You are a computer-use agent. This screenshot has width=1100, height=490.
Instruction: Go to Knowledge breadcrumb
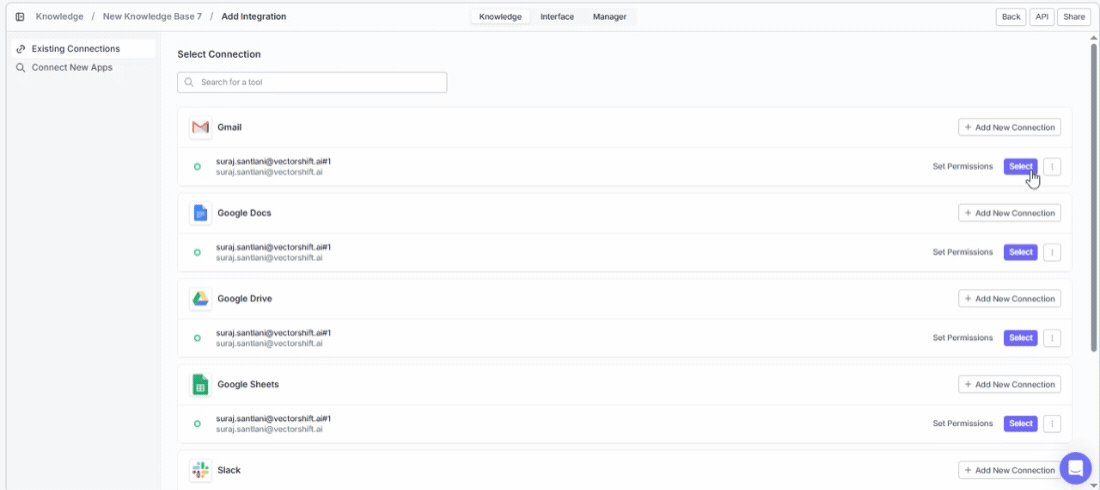click(x=60, y=17)
